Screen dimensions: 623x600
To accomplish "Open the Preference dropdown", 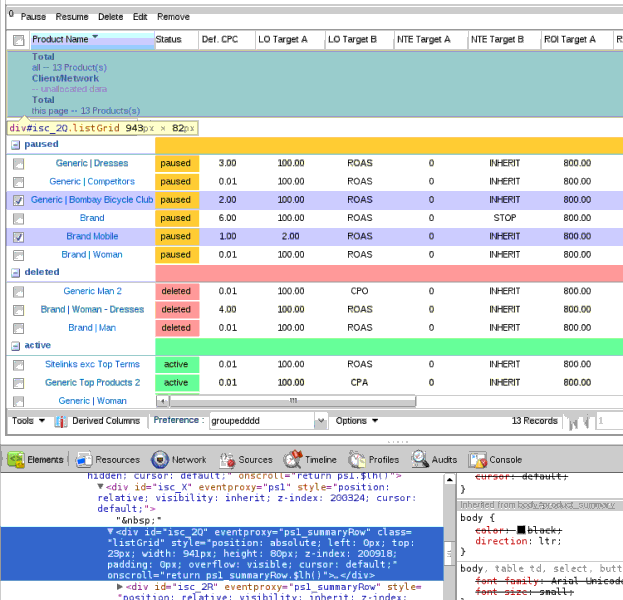I will point(319,422).
